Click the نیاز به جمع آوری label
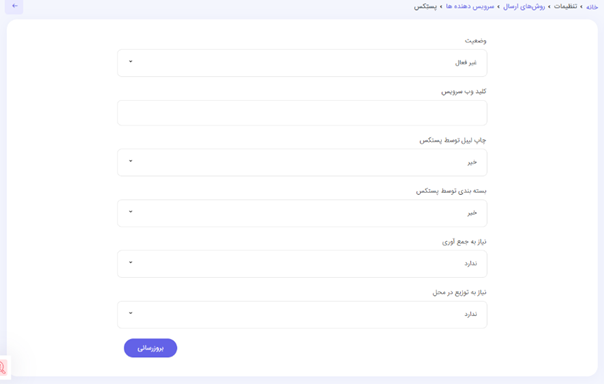This screenshot has height=384, width=604. 464,242
